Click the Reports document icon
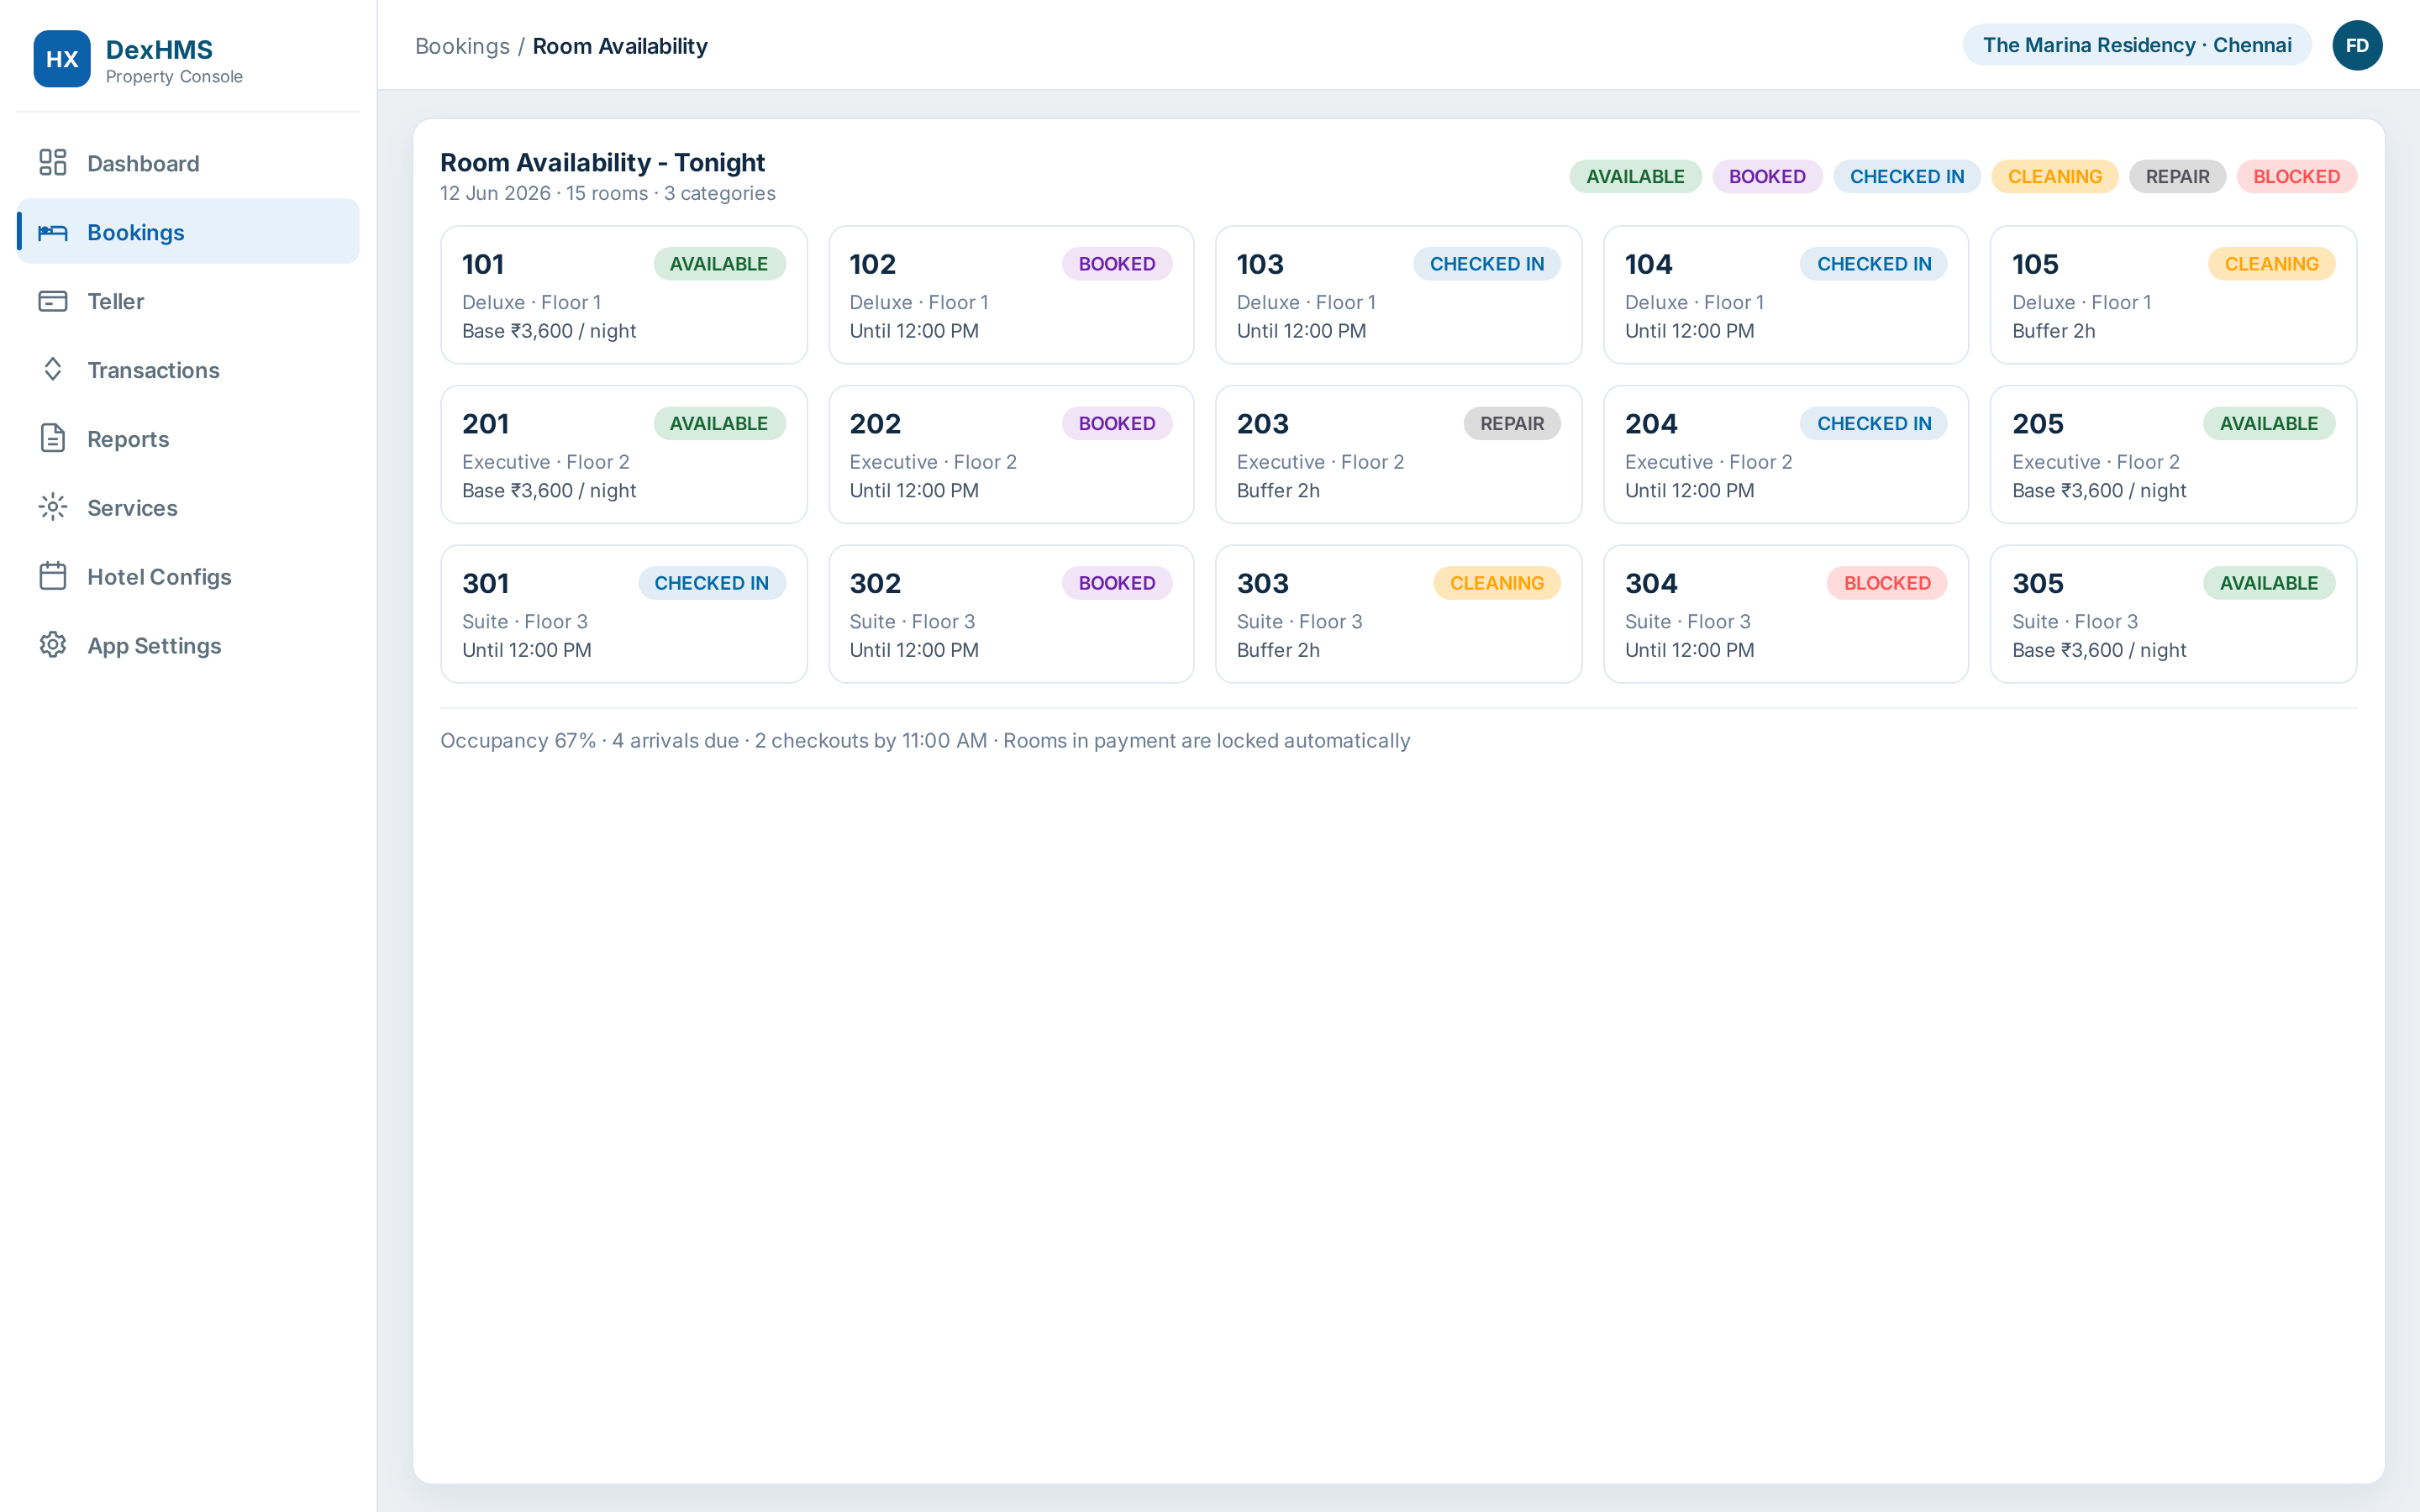Screen dimensions: 2420x1512 coord(53,439)
